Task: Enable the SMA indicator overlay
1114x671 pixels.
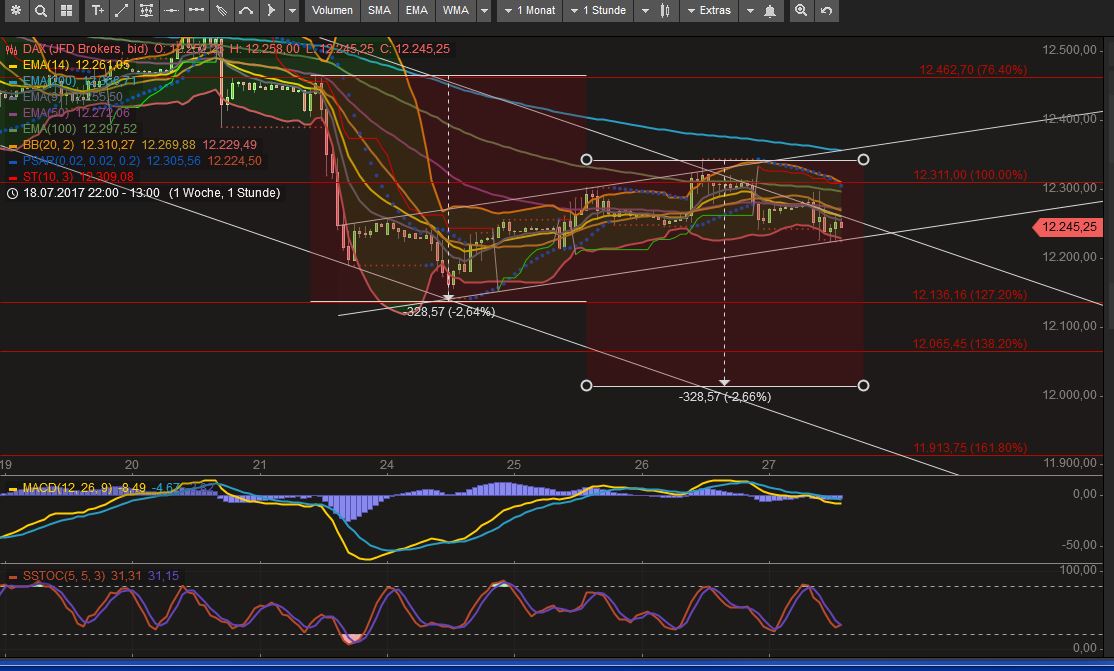Action: (378, 11)
